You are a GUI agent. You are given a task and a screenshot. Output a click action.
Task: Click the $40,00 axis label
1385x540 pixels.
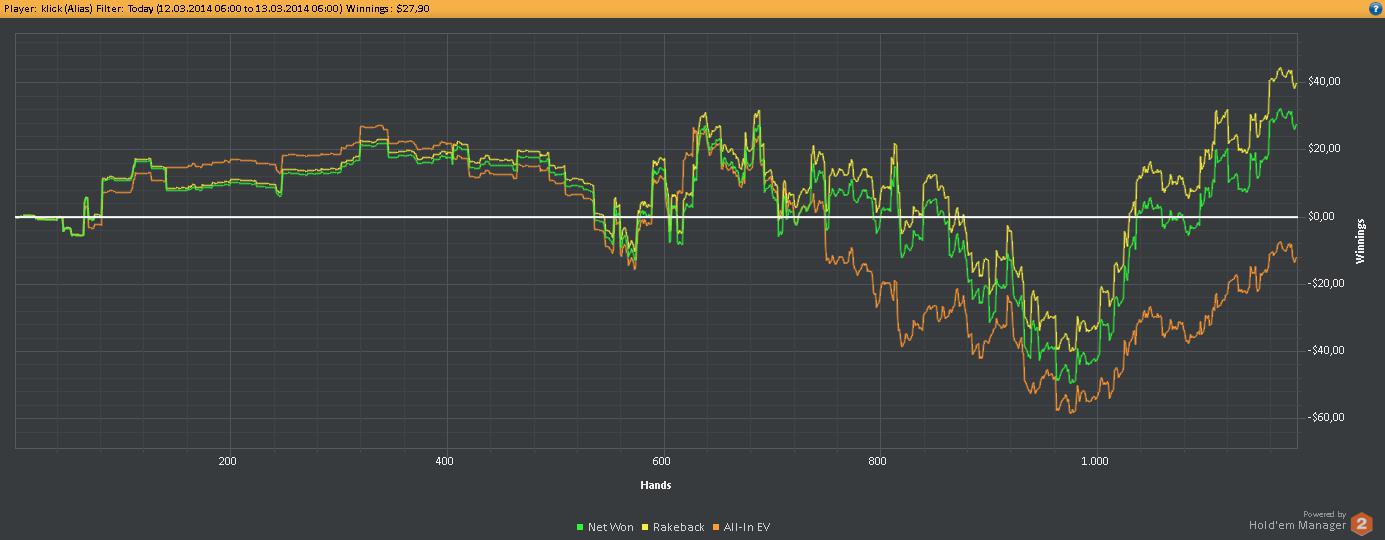coord(1324,81)
